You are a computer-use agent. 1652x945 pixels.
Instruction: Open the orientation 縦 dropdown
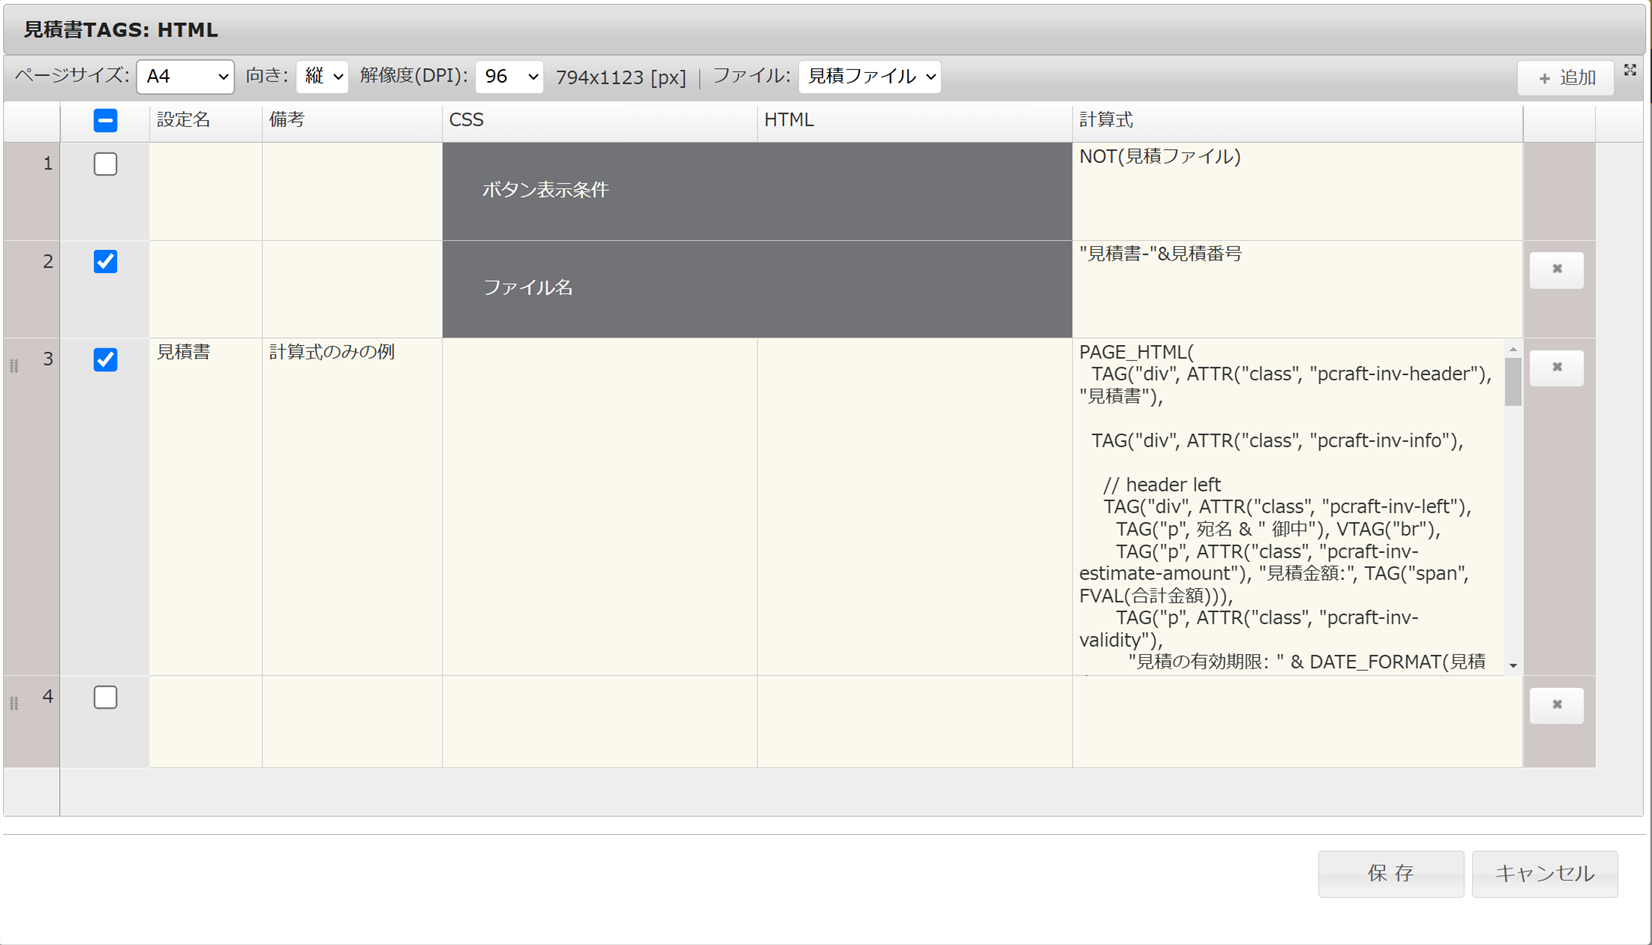322,76
